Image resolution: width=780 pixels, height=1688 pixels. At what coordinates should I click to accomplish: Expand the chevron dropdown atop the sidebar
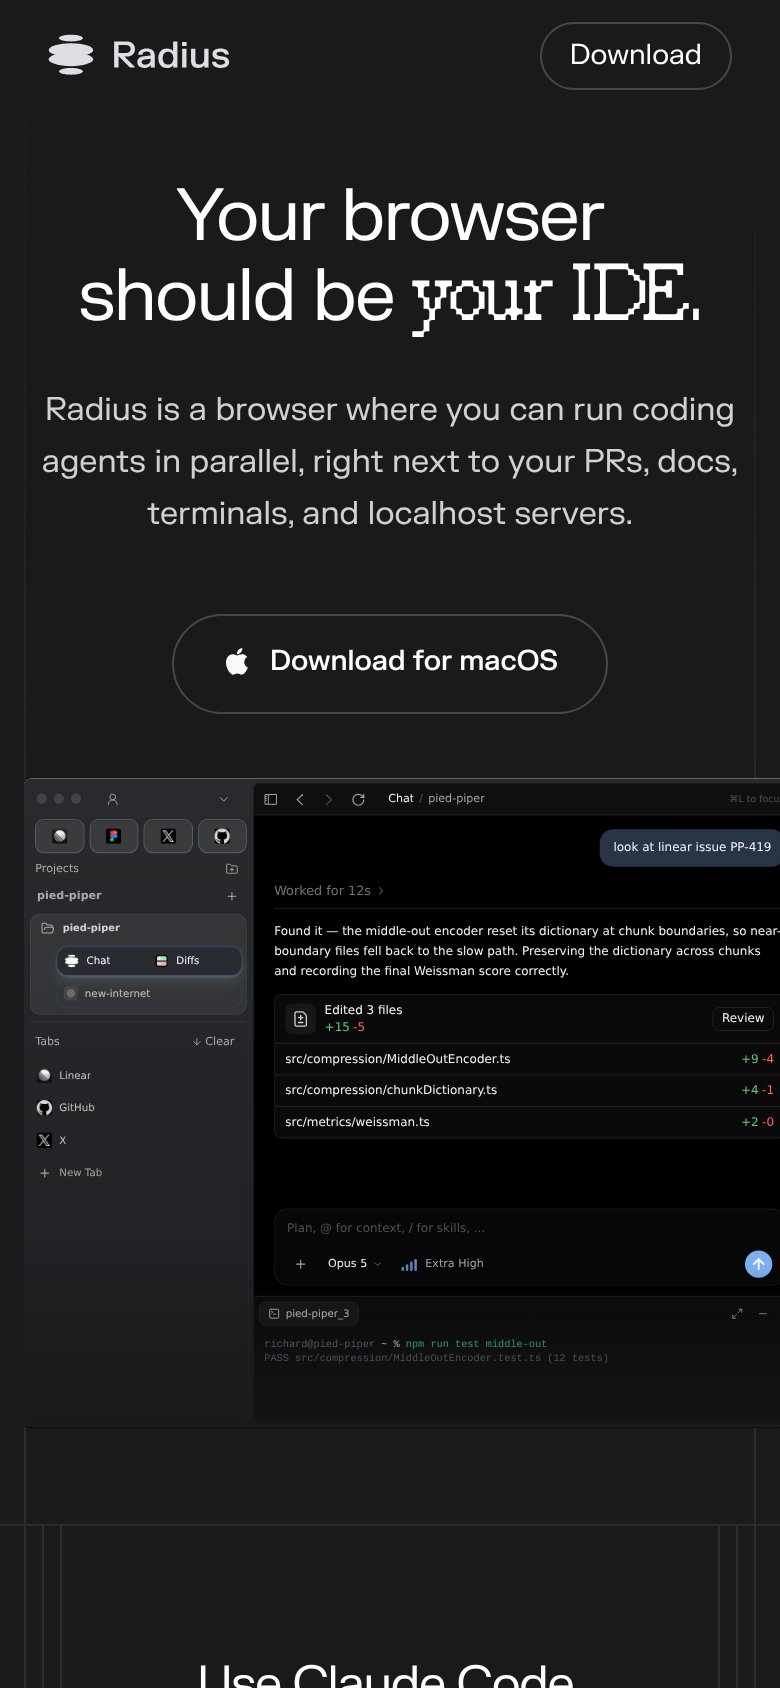click(x=224, y=799)
